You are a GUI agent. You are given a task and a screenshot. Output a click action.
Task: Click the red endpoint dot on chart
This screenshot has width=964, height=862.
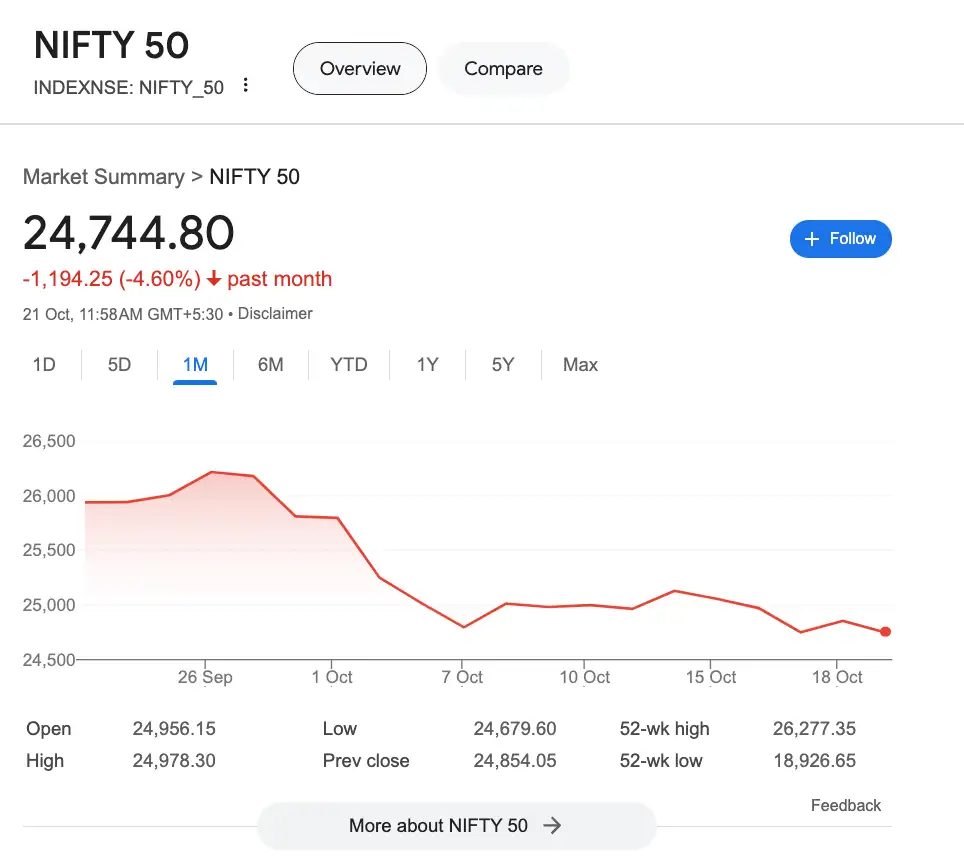click(886, 632)
